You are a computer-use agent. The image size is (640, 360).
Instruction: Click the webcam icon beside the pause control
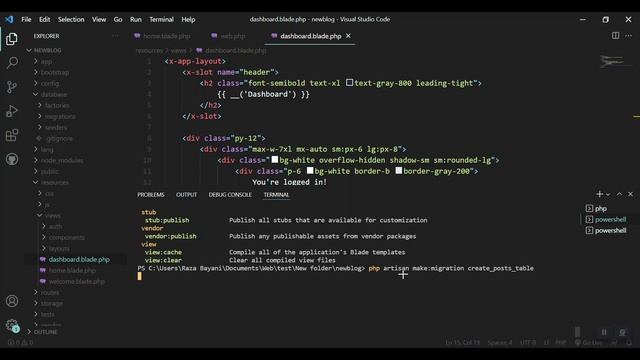(x=622, y=332)
